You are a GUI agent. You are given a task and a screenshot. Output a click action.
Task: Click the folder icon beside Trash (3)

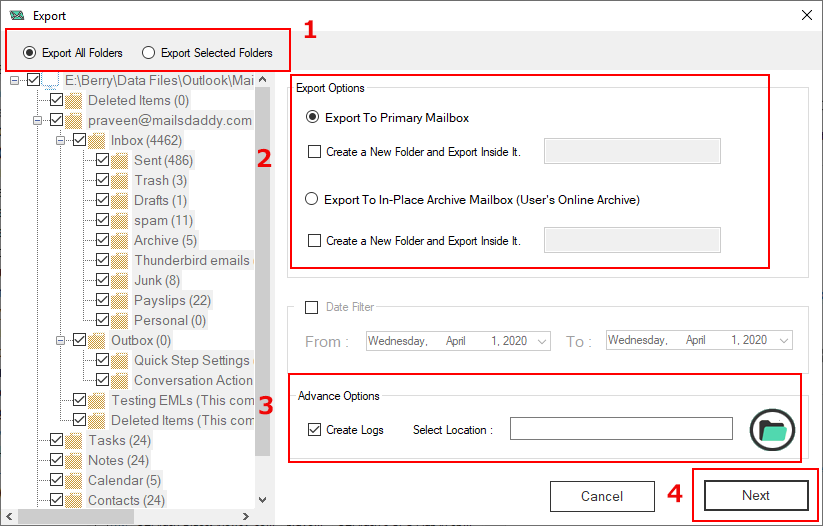tap(120, 181)
